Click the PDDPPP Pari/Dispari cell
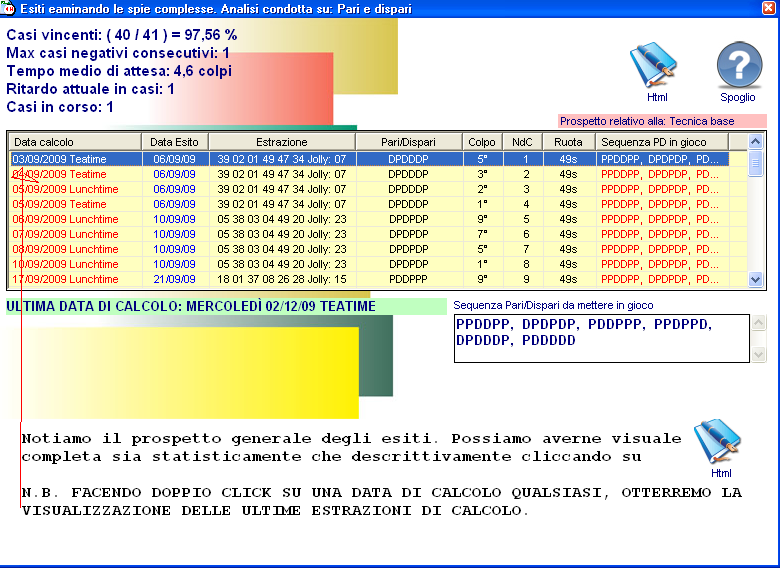 tap(409, 279)
